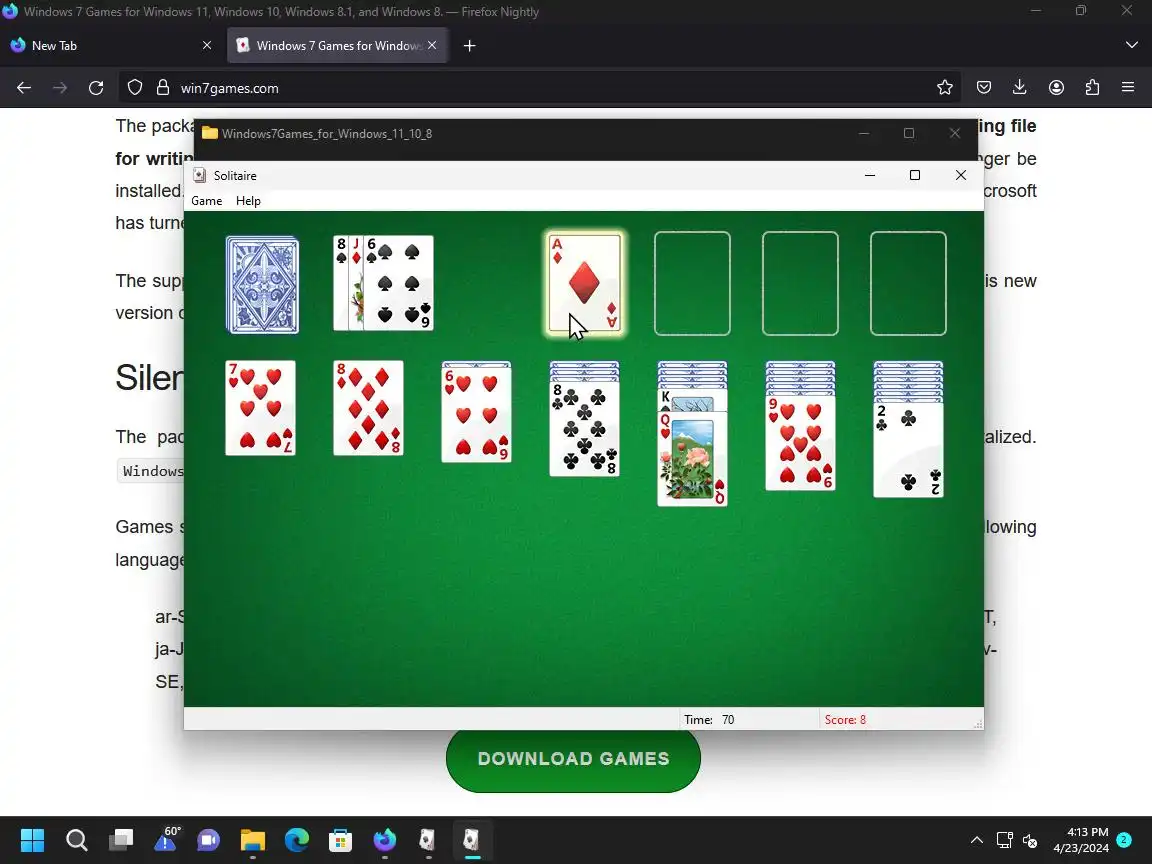Viewport: 1152px width, 864px height.
Task: Pick the 8 of clubs card
Action: 584,429
